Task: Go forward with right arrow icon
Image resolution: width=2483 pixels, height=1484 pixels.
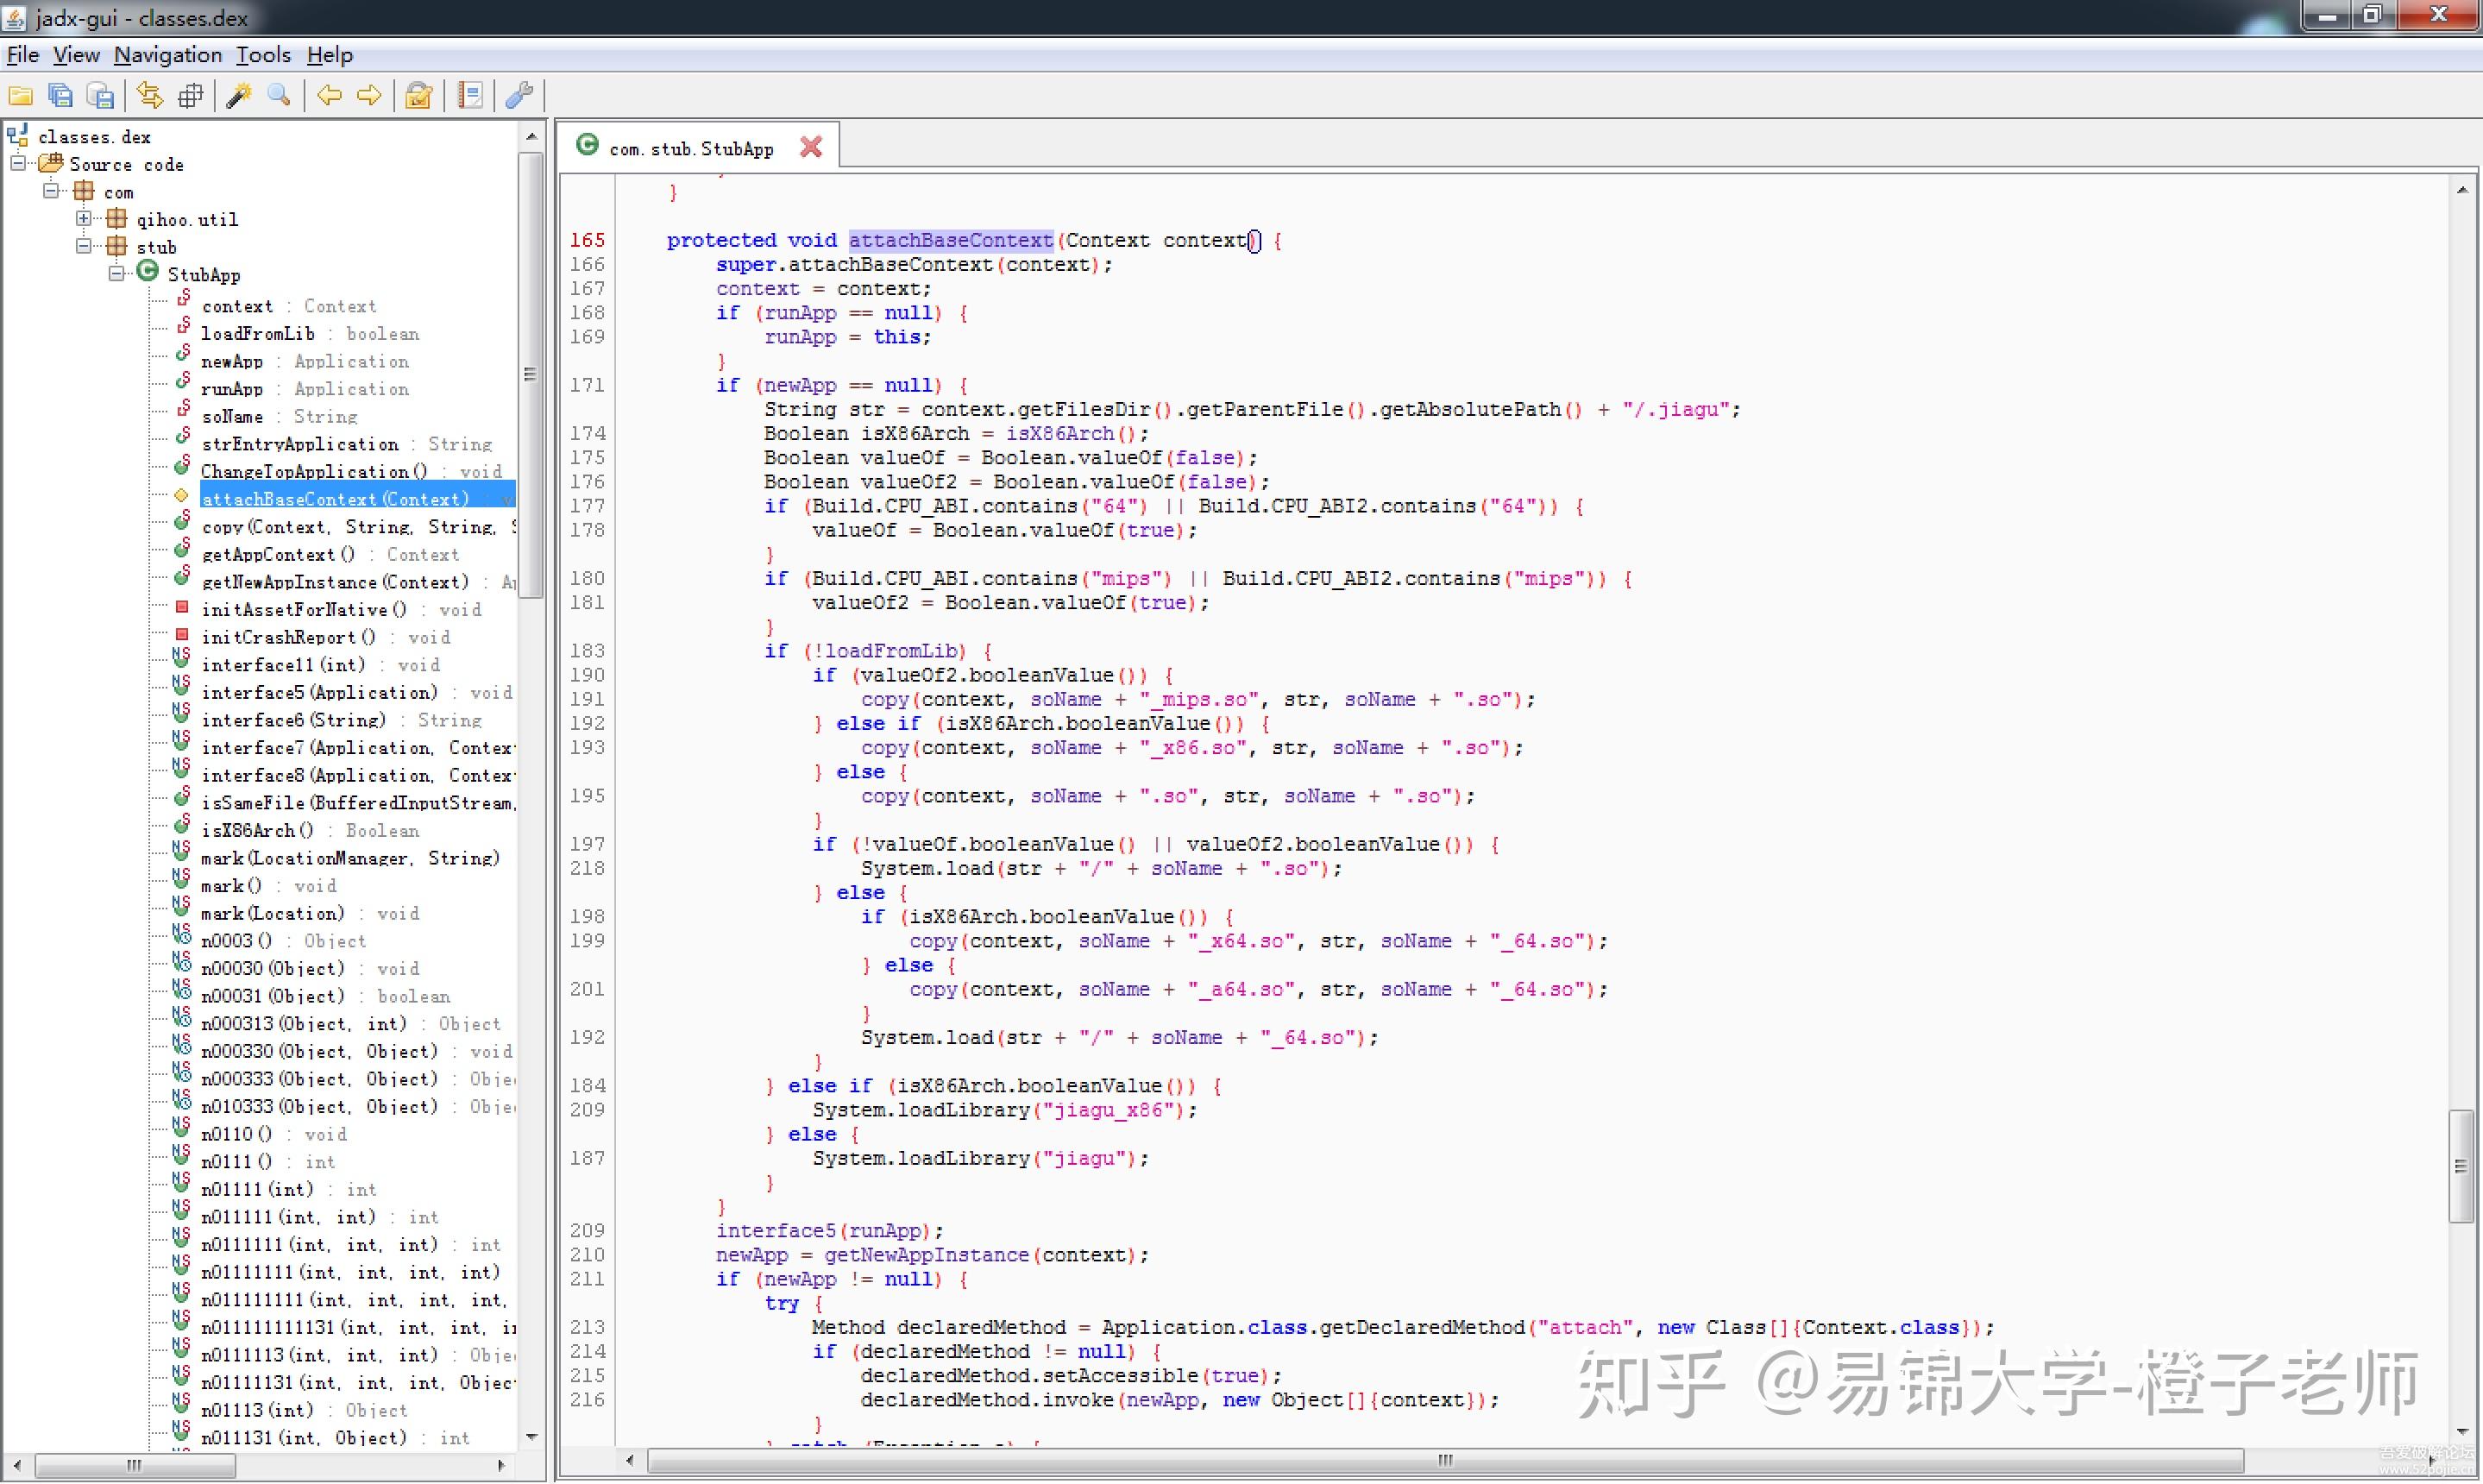Action: (x=369, y=95)
